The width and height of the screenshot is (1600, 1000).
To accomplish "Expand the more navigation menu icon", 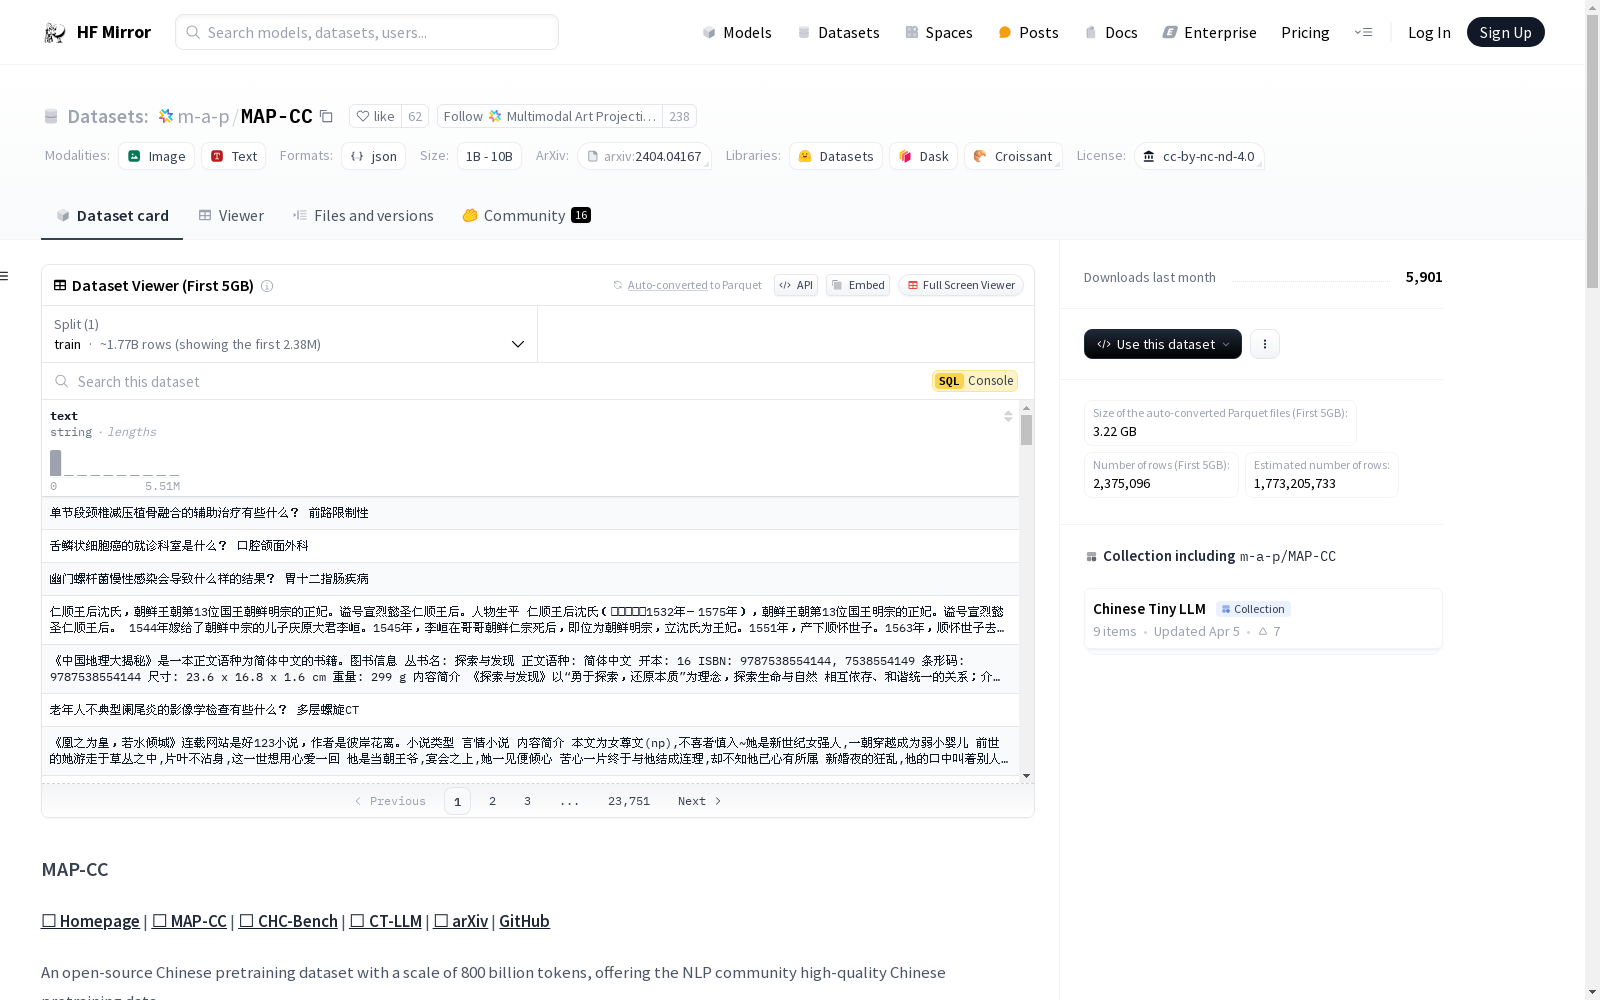I will click(x=1363, y=32).
